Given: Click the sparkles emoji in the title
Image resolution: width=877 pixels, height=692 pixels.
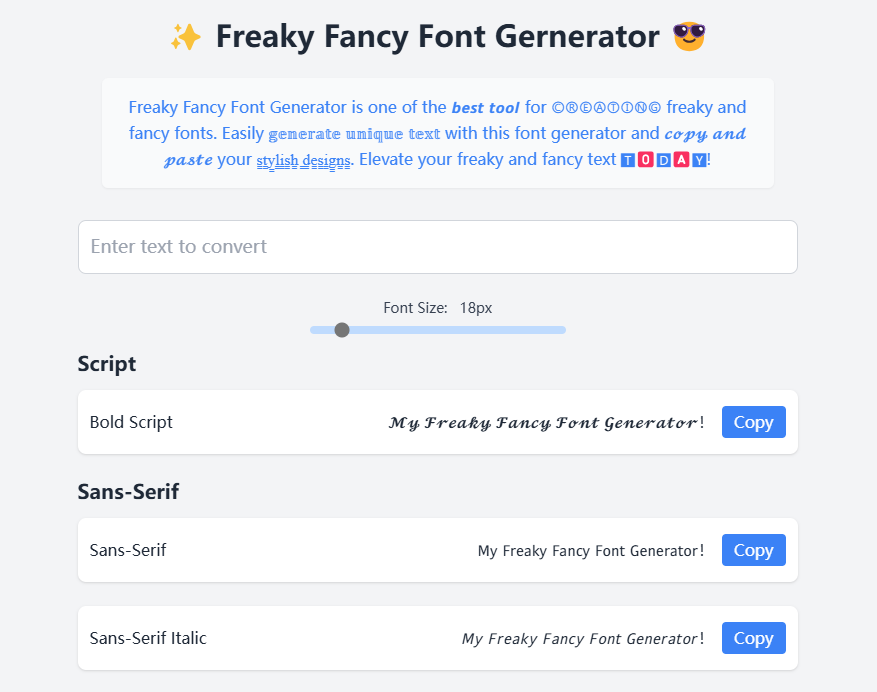Looking at the screenshot, I should click(186, 37).
